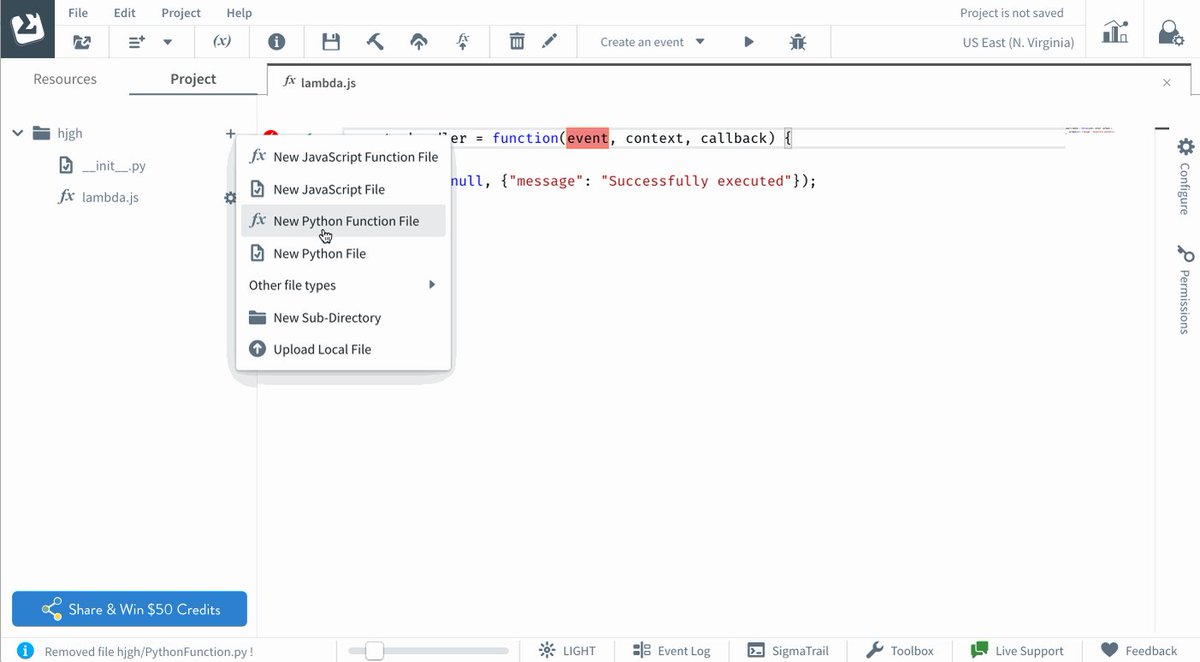Choose New JavaScript File
Image resolution: width=1200 pixels, height=662 pixels.
tap(343, 189)
